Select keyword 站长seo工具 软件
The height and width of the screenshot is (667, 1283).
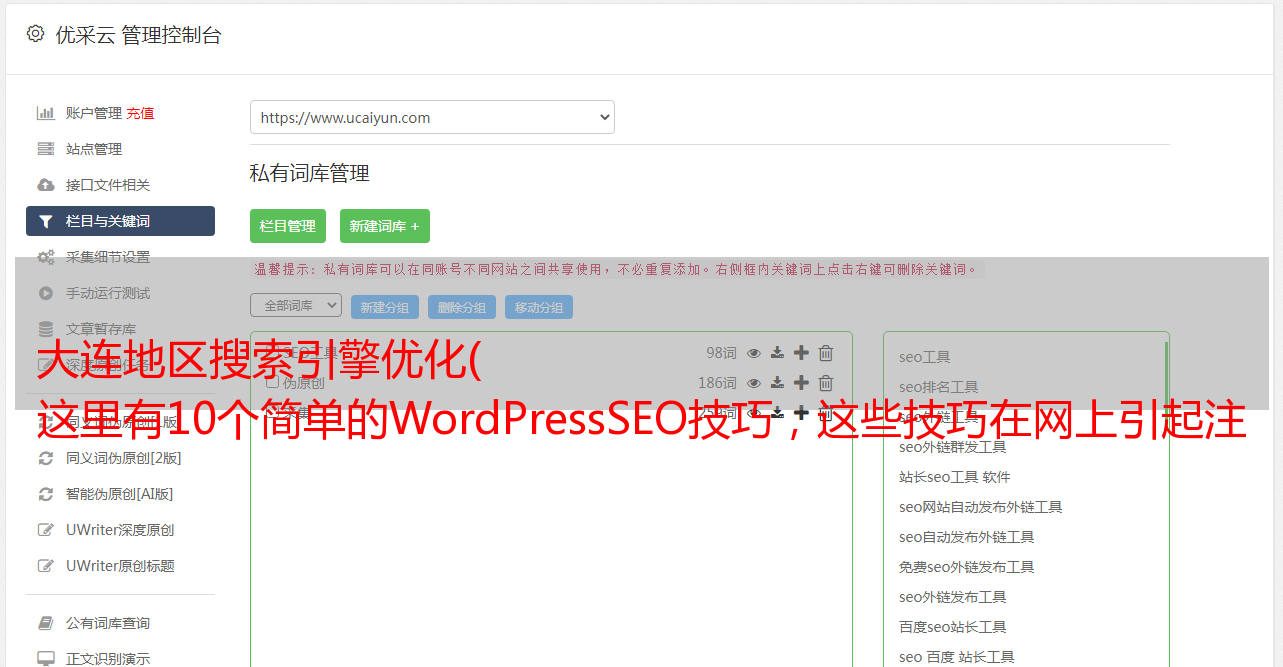[955, 477]
